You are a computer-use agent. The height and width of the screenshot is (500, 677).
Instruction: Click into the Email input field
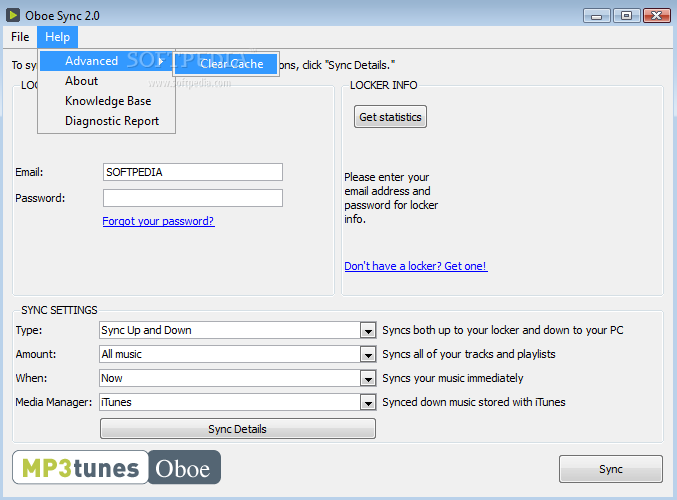[x=193, y=172]
